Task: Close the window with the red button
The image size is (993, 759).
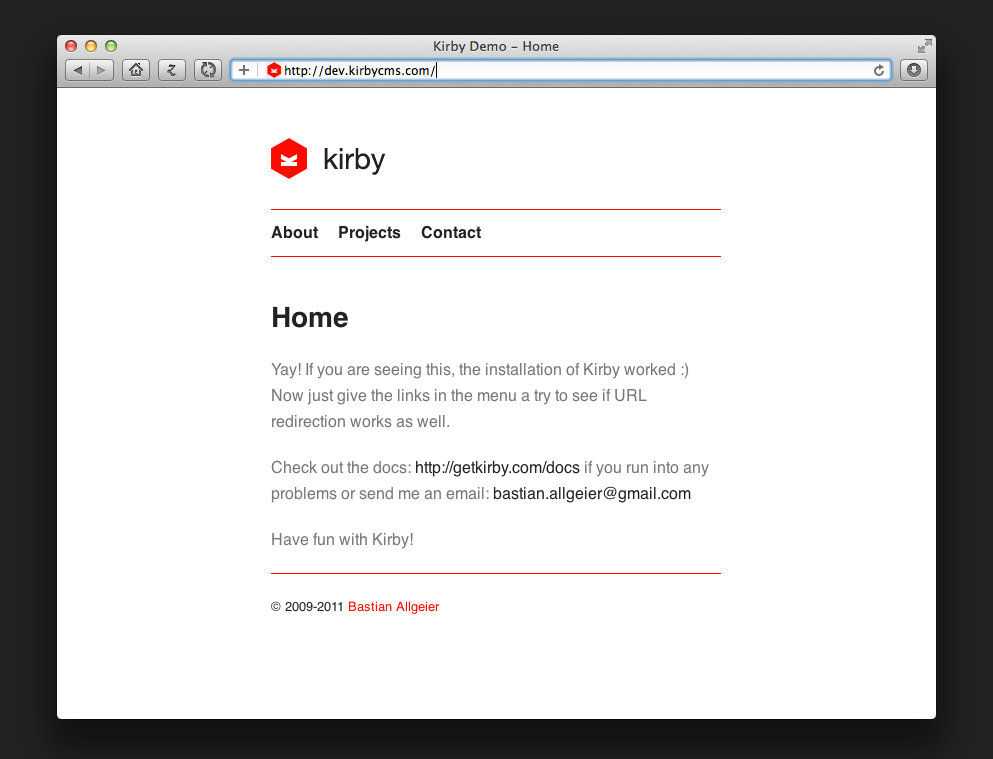Action: [71, 46]
